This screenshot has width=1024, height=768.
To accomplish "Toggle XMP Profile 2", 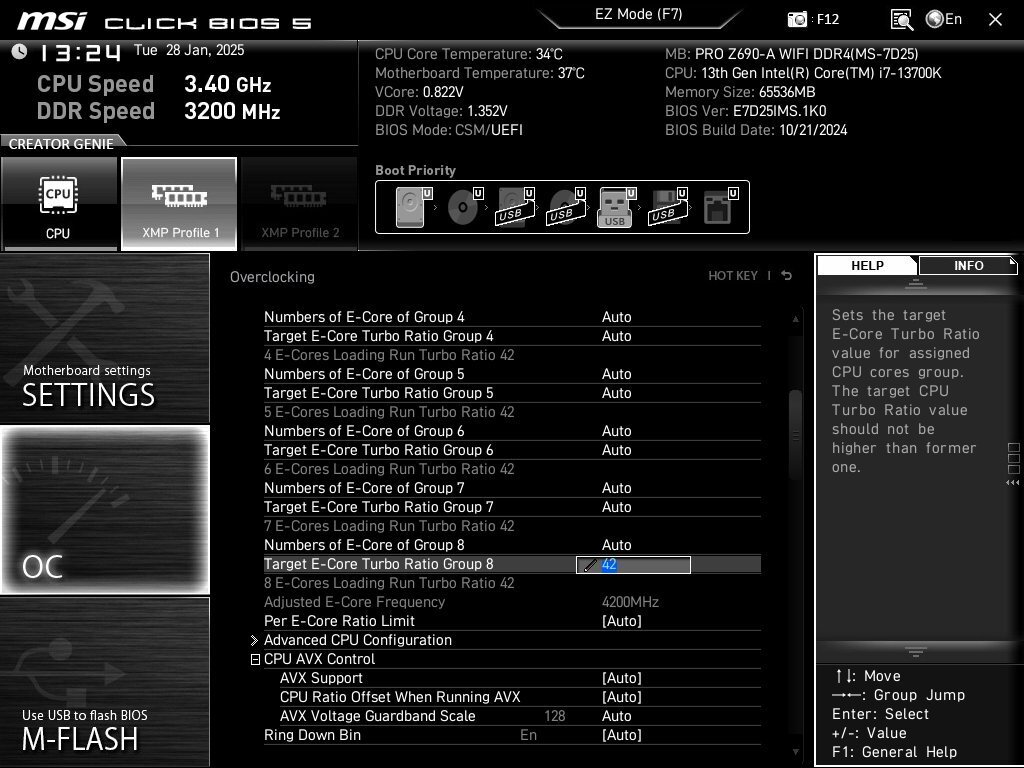I will click(x=299, y=203).
